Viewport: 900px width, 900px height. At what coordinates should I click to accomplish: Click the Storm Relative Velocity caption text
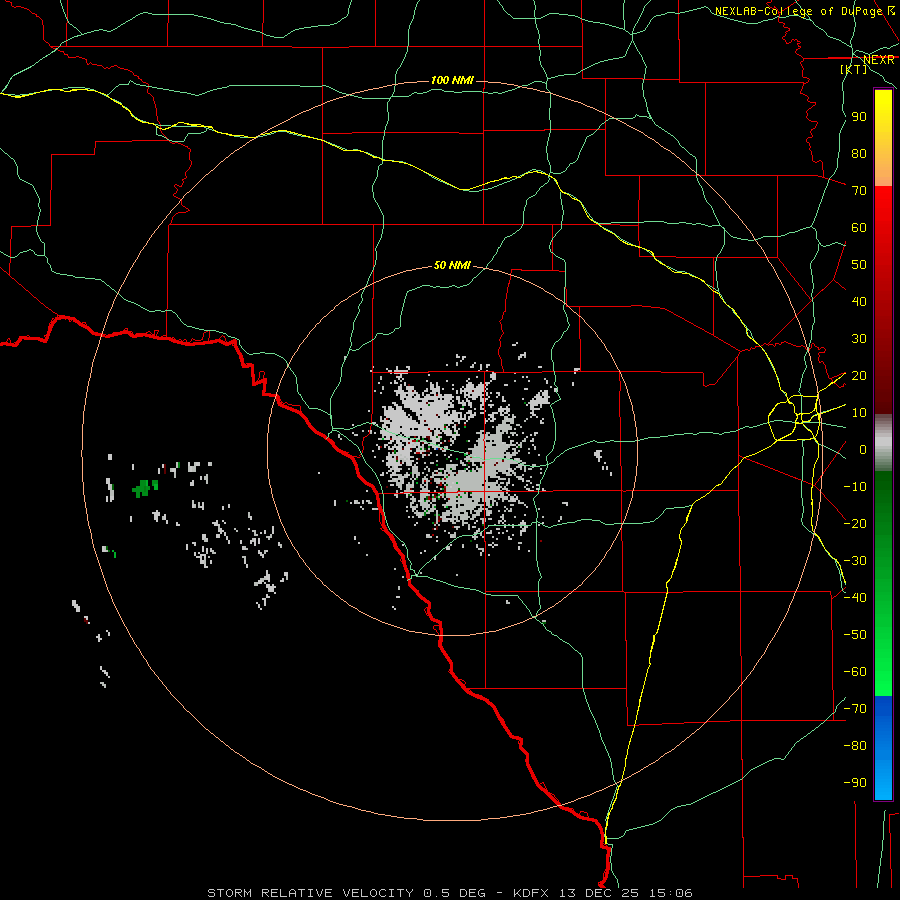coord(449,893)
